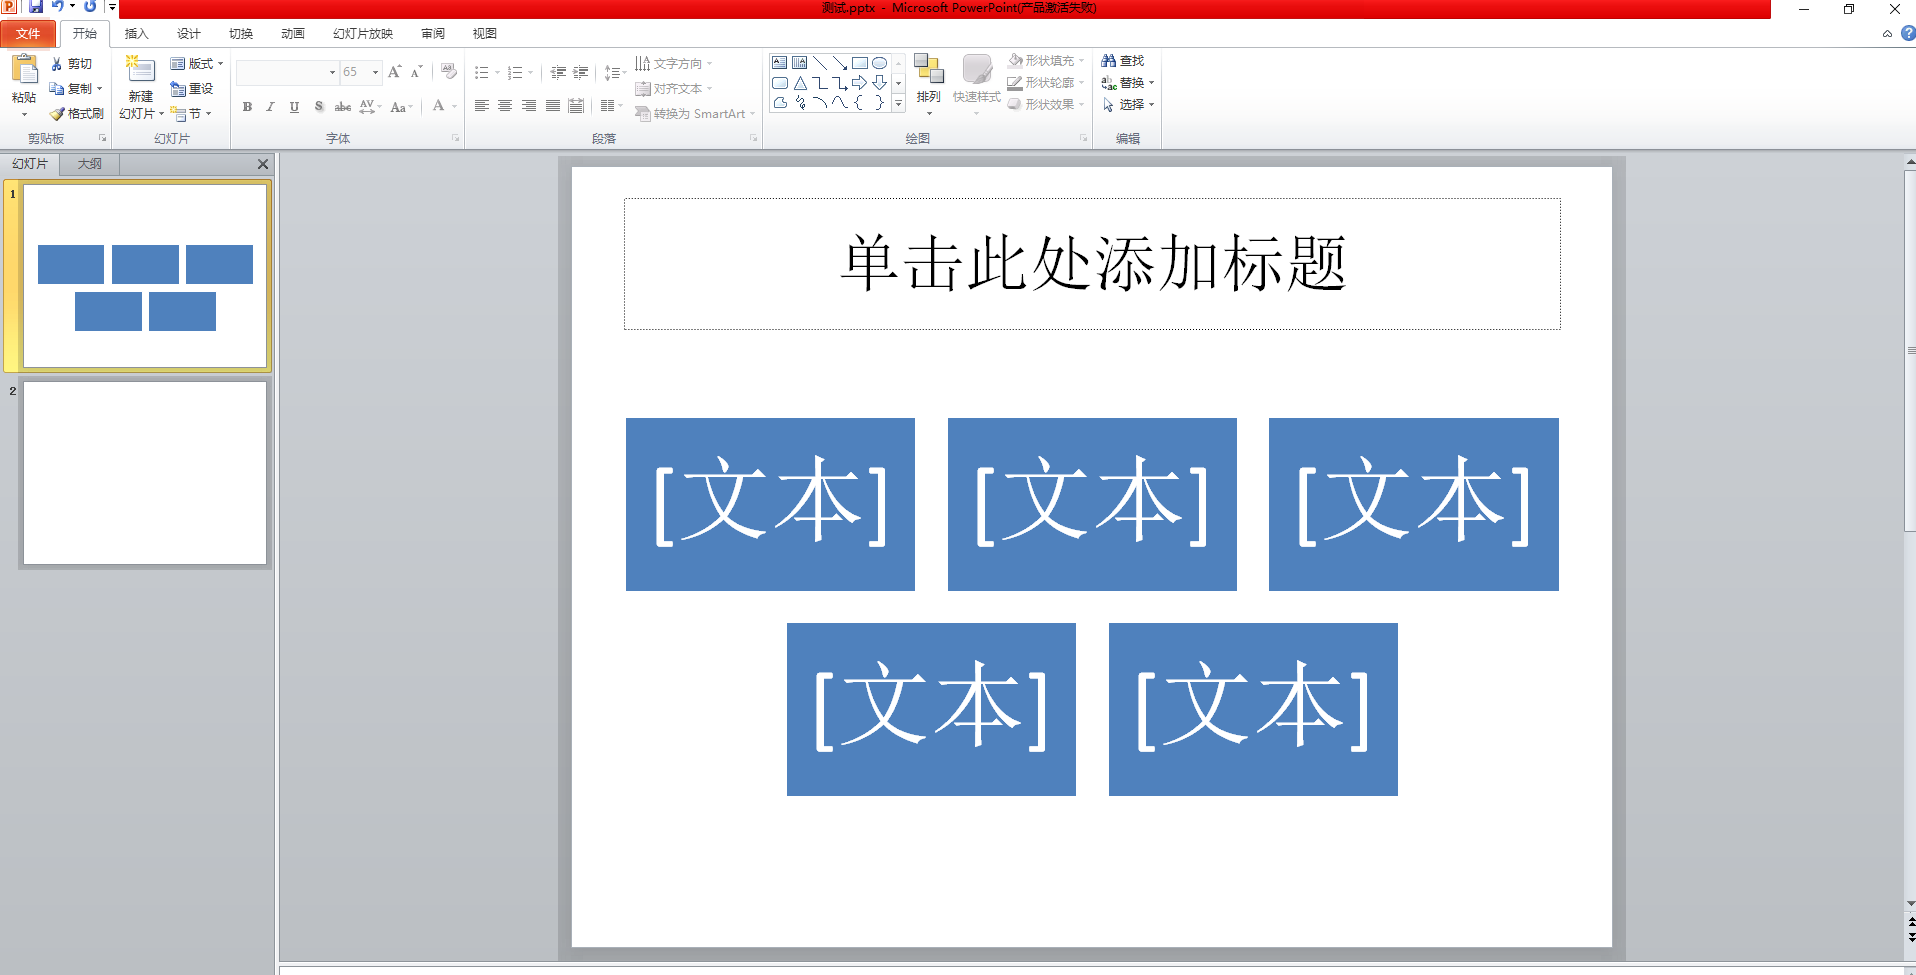Click Convert to SmartArt (转换为 SmartArt) button
The image size is (1916, 975).
point(695,114)
